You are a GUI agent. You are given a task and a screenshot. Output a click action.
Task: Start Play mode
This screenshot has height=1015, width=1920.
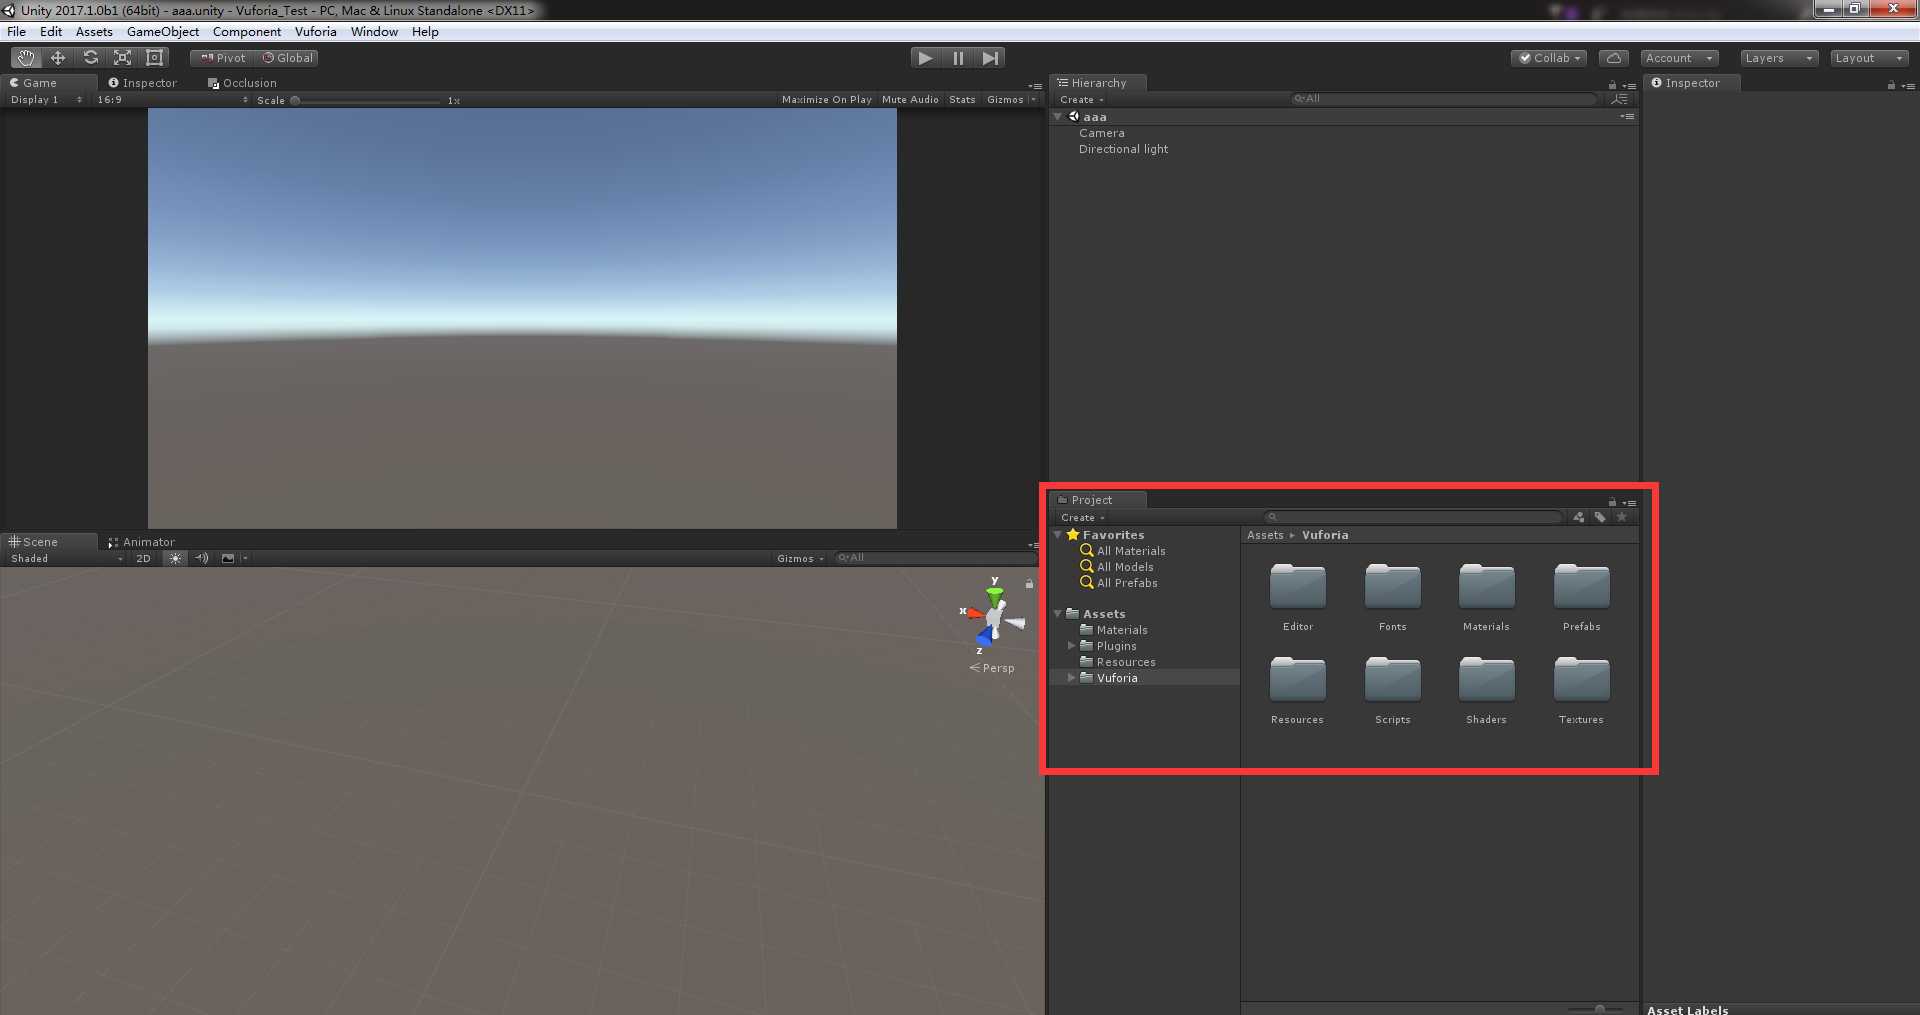(925, 58)
